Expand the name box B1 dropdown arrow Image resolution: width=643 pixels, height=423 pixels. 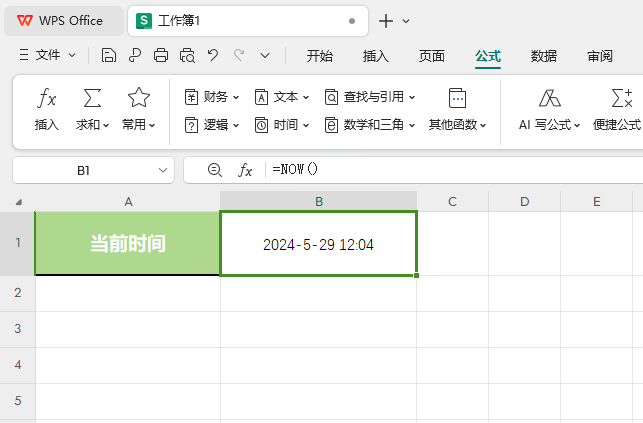(163, 170)
